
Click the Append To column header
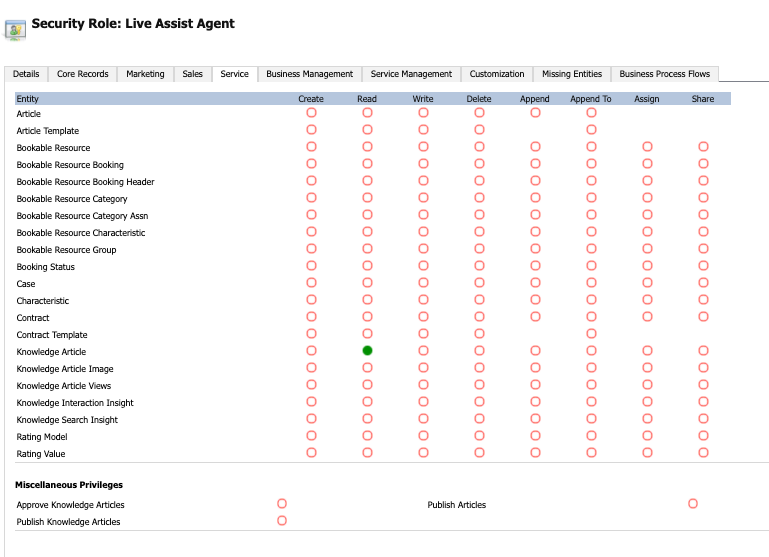tap(590, 99)
